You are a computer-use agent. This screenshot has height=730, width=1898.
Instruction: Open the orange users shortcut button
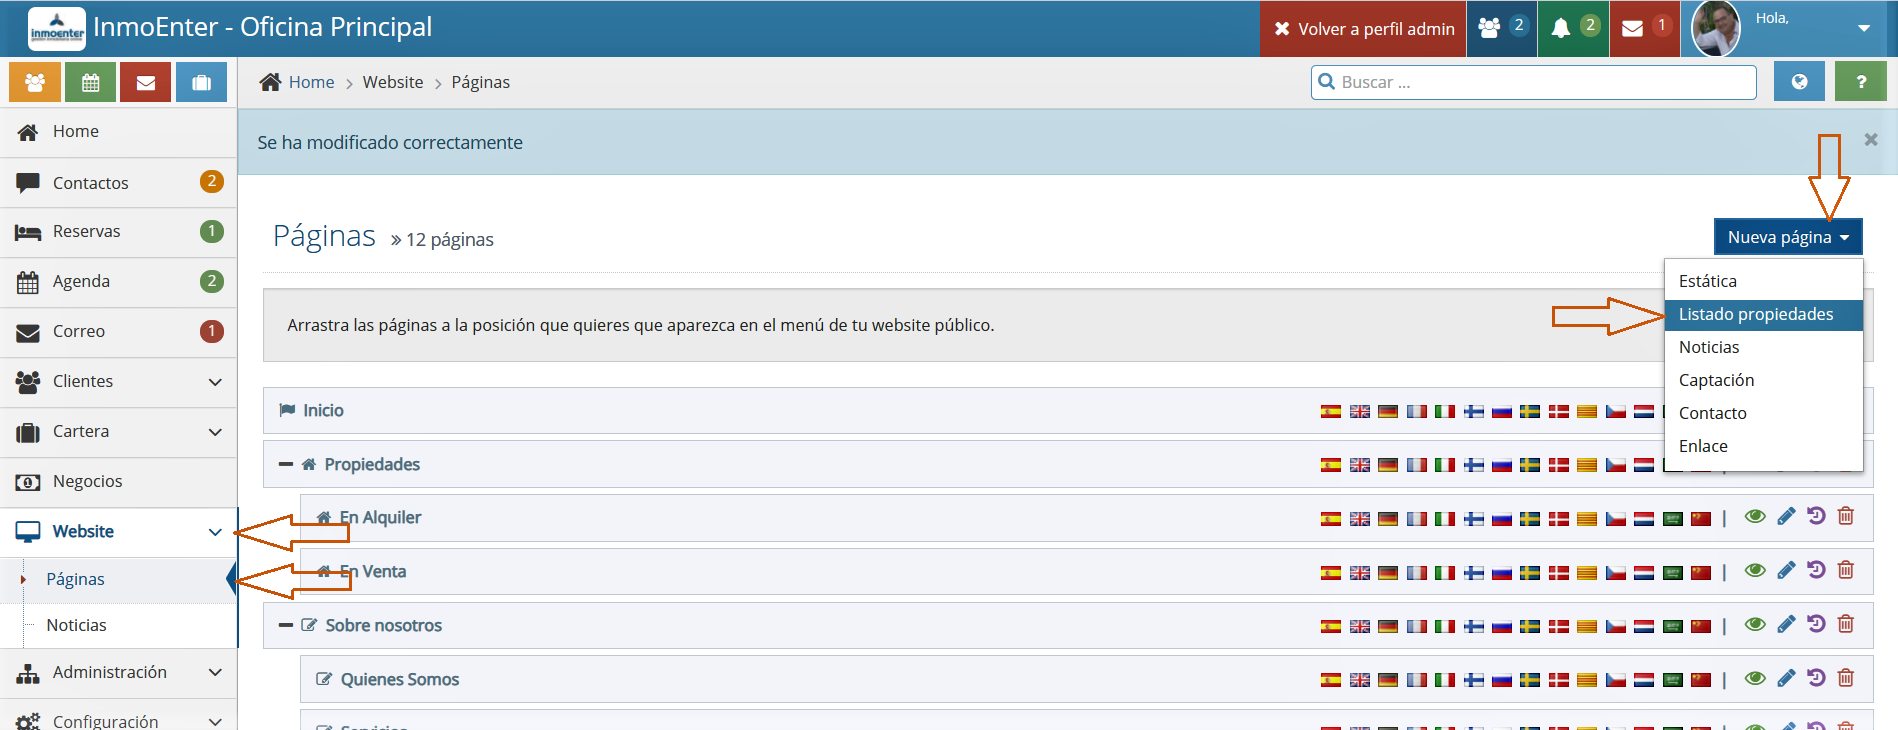[x=35, y=82]
